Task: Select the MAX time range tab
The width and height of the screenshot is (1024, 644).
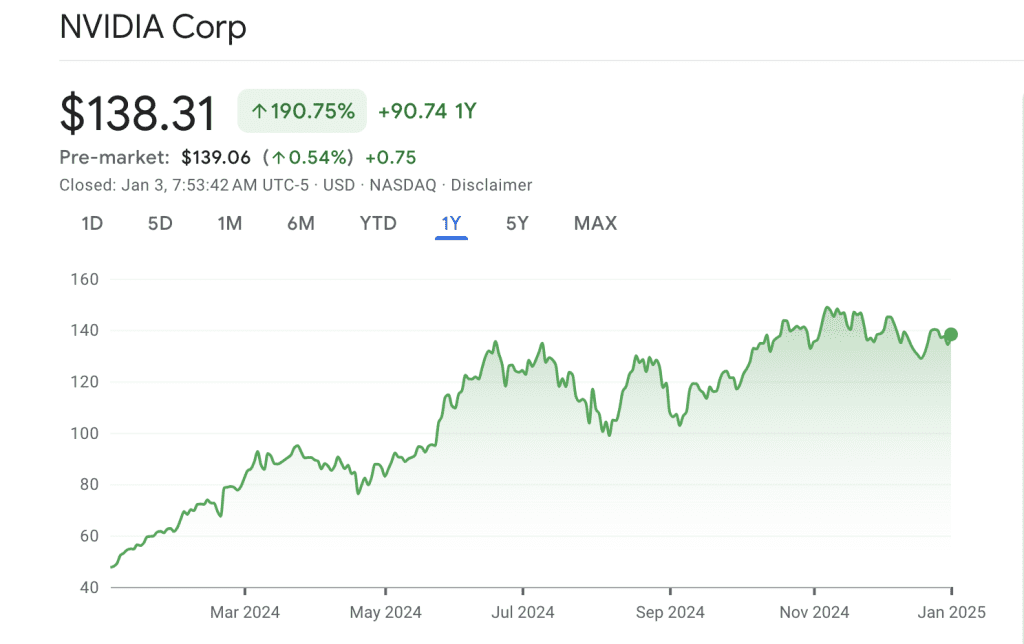Action: pyautogui.click(x=595, y=224)
